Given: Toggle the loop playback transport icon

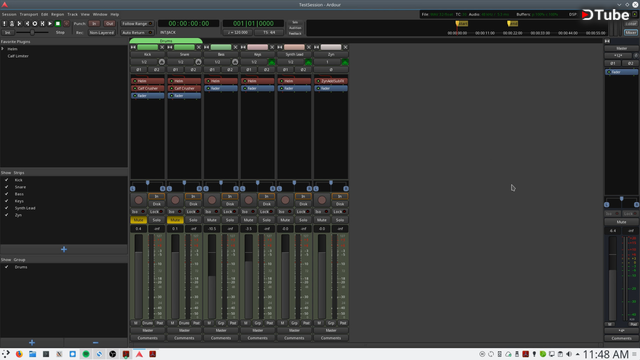Looking at the screenshot, I should (35, 24).
